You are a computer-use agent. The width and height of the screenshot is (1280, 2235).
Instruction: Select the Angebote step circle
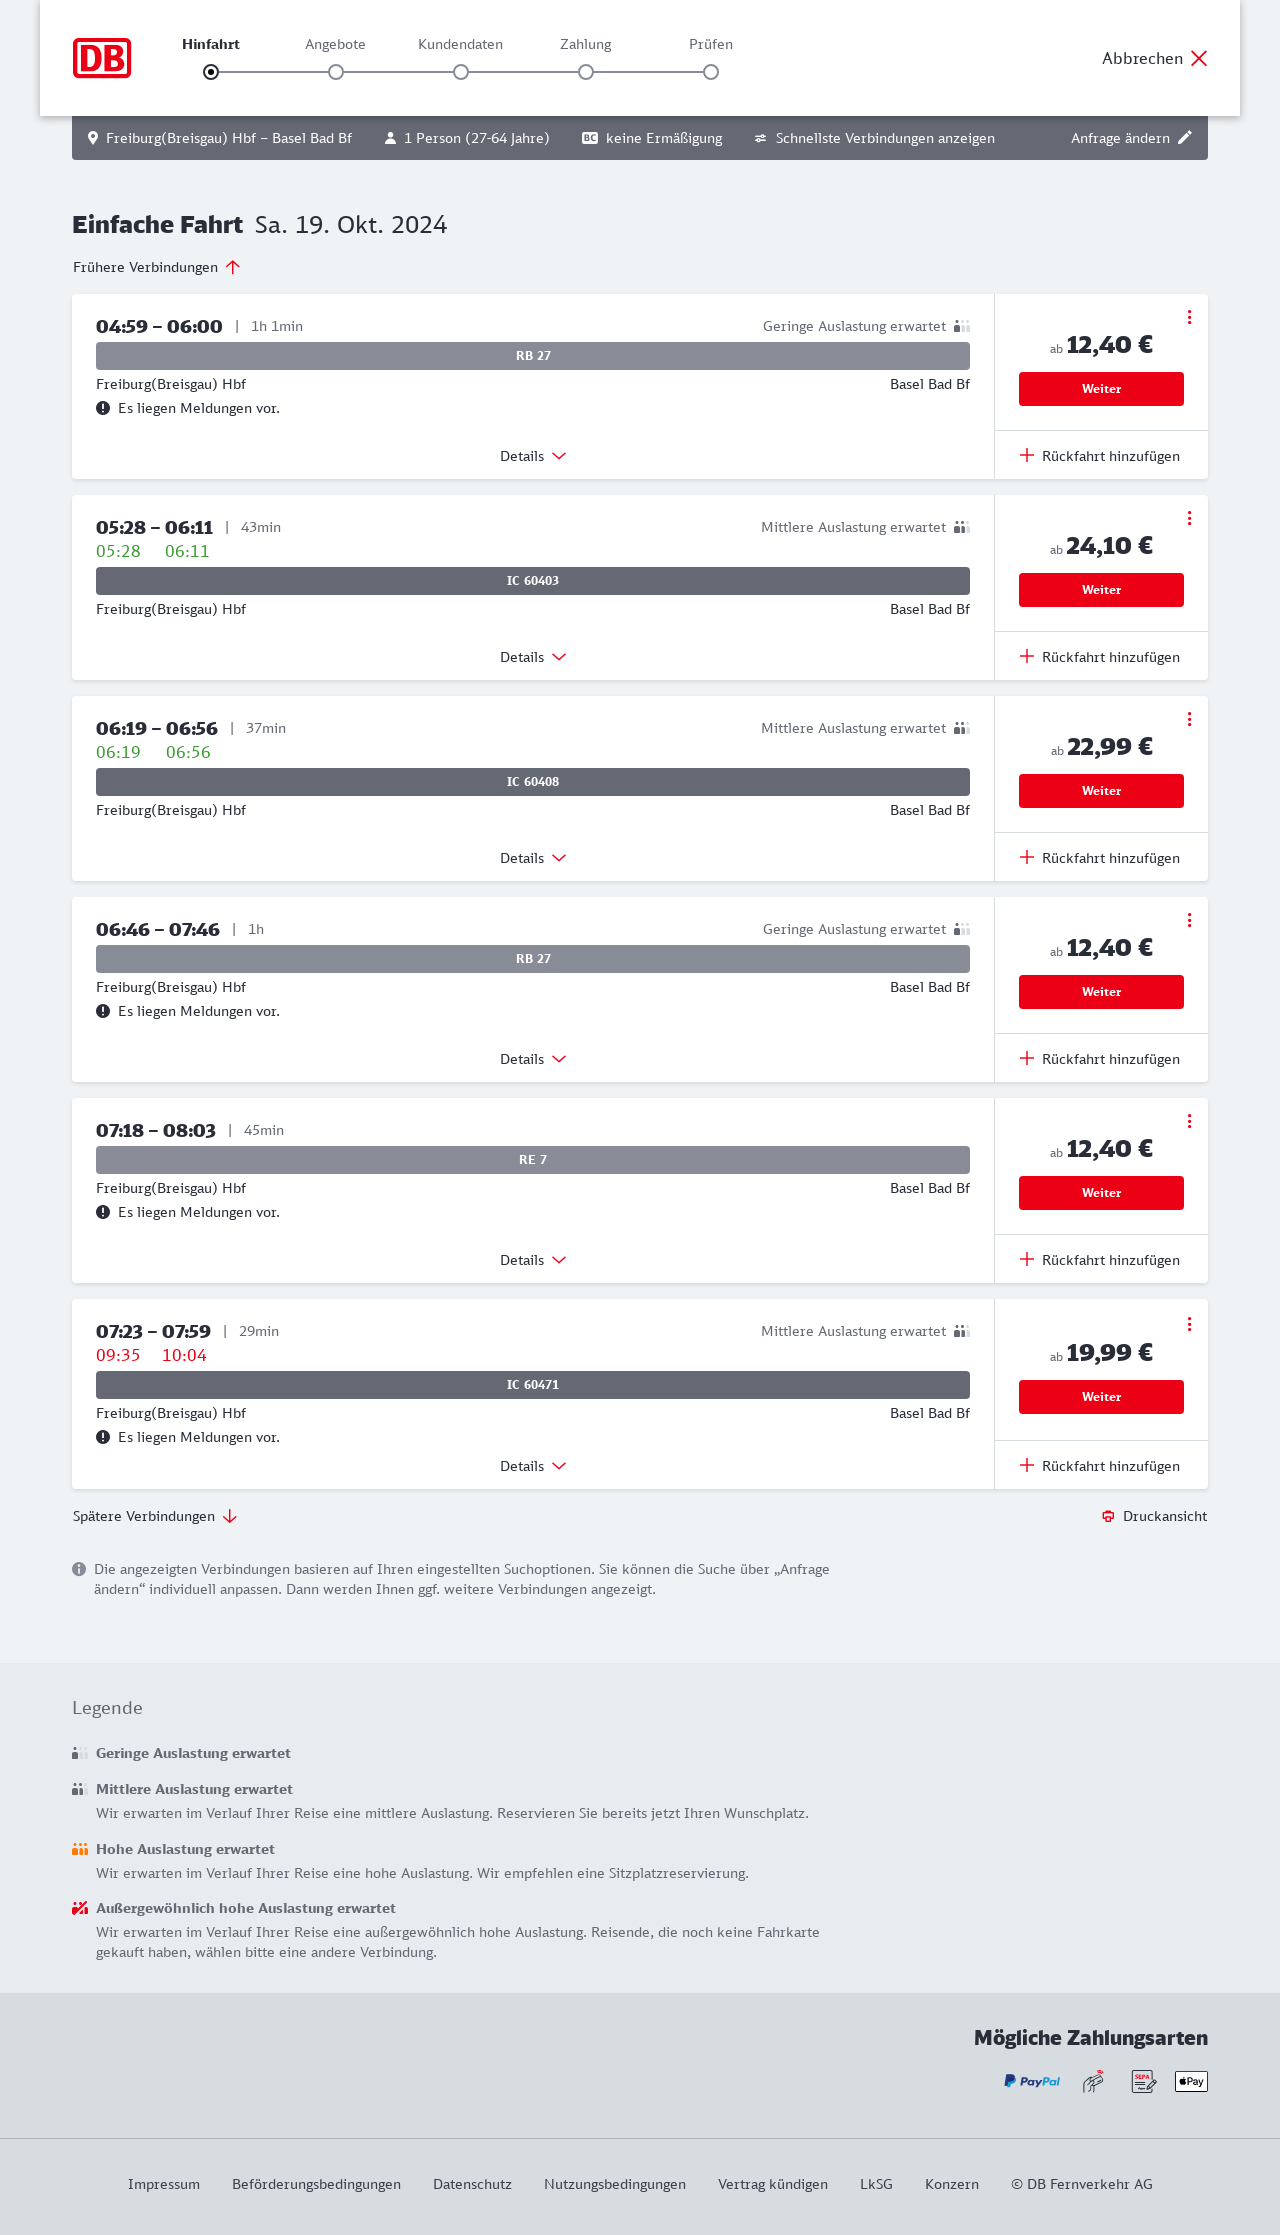[336, 72]
